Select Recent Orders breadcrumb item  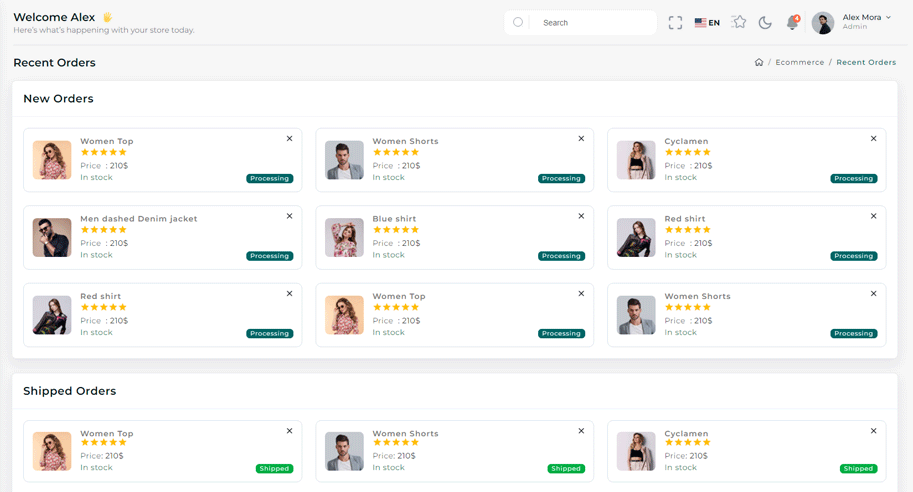866,63
